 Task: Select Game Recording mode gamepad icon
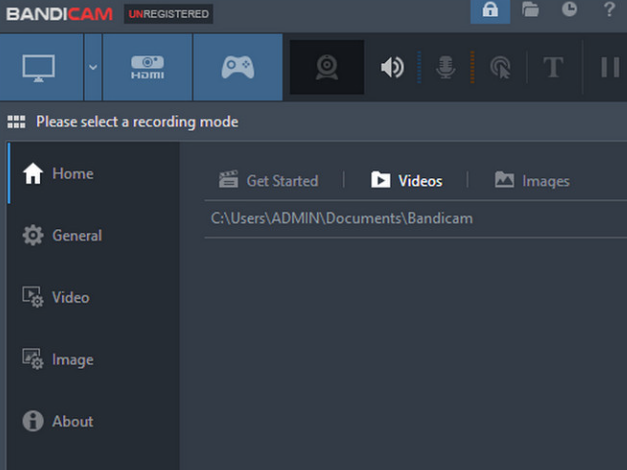tap(238, 67)
